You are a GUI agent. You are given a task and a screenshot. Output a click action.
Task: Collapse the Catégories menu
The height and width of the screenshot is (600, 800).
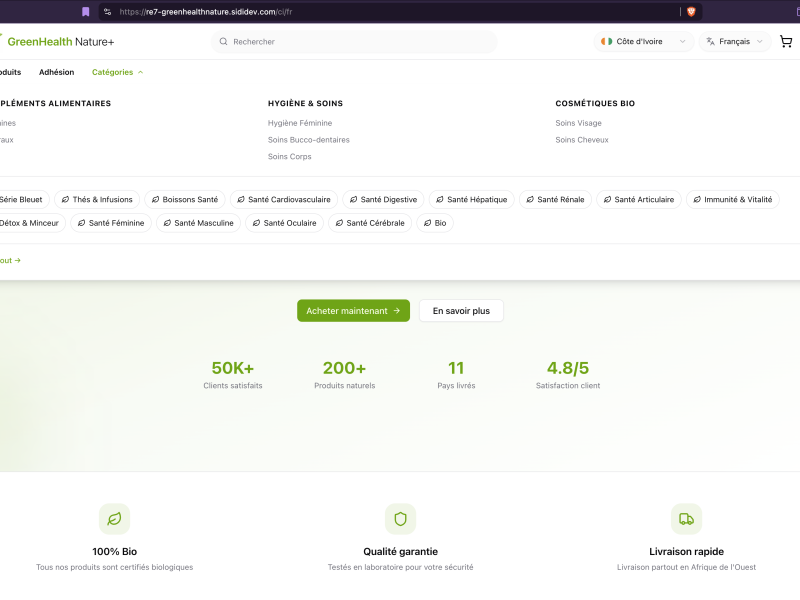117,72
